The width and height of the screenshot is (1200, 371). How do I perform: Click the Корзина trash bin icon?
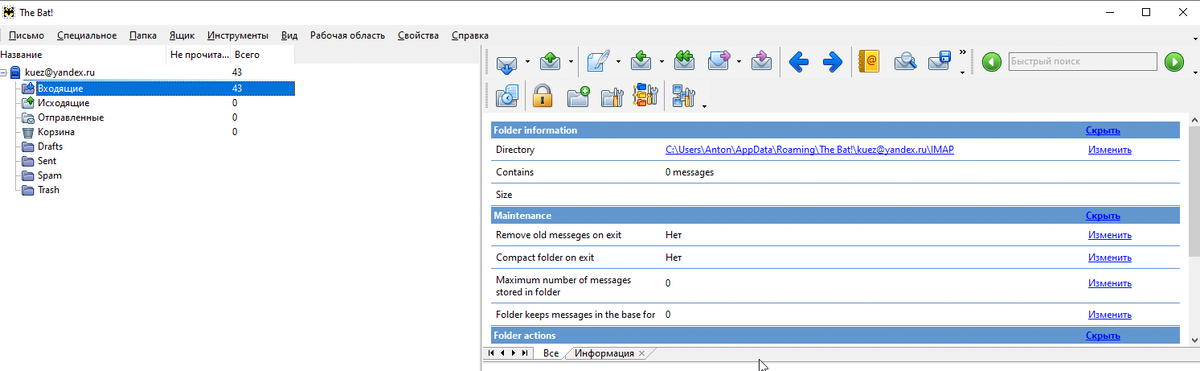tap(28, 132)
